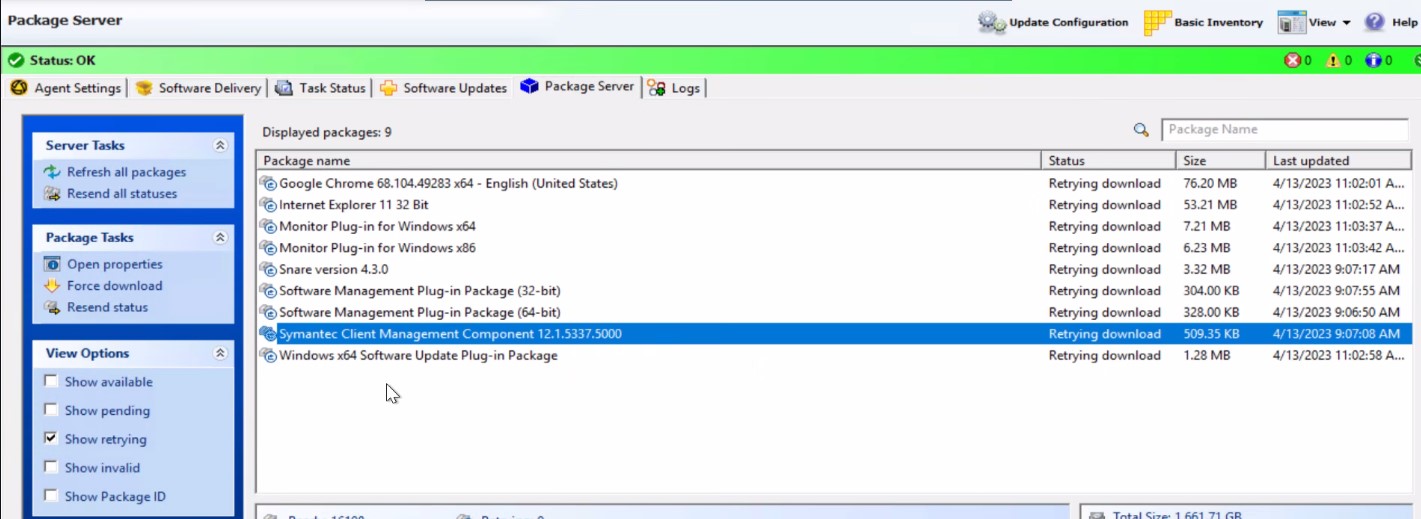
Task: Click the Windows x64 Software Update package icon
Action: (x=267, y=355)
